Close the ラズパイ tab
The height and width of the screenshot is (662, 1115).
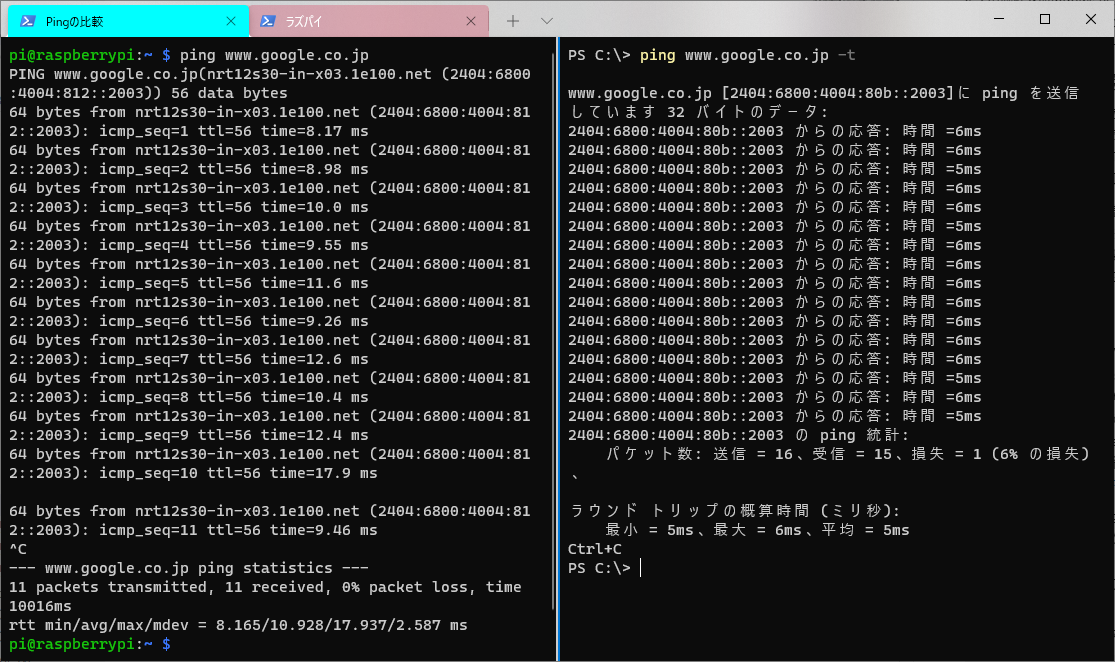pos(472,21)
